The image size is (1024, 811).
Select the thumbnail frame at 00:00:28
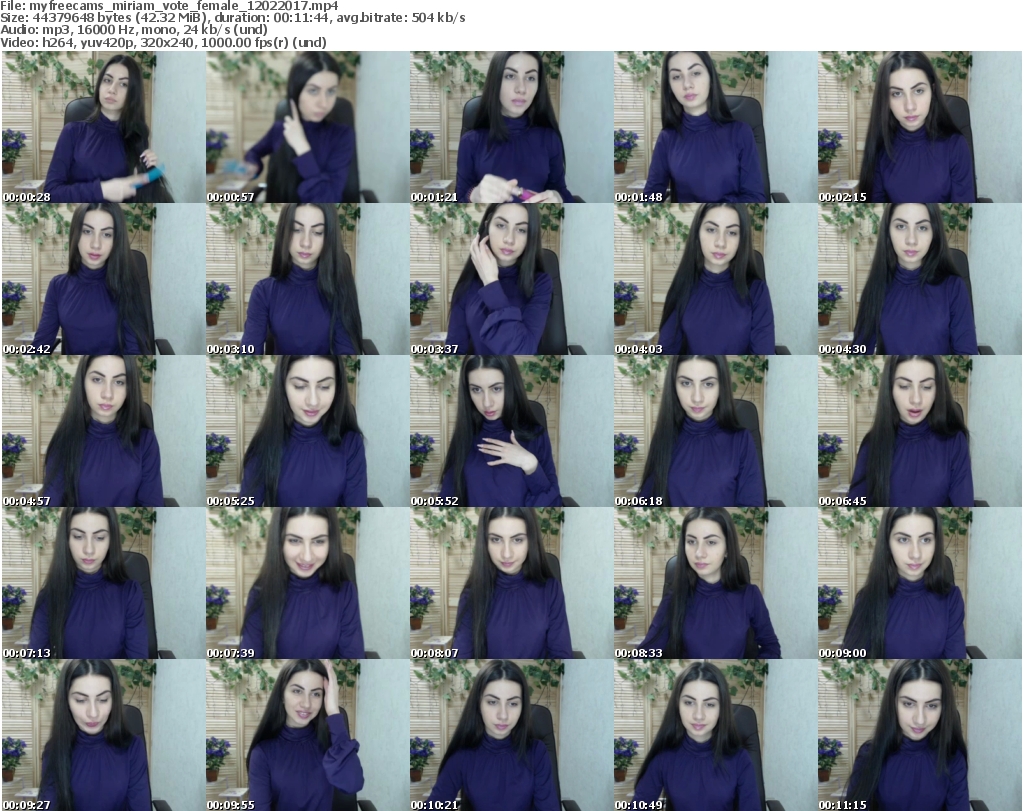(103, 127)
